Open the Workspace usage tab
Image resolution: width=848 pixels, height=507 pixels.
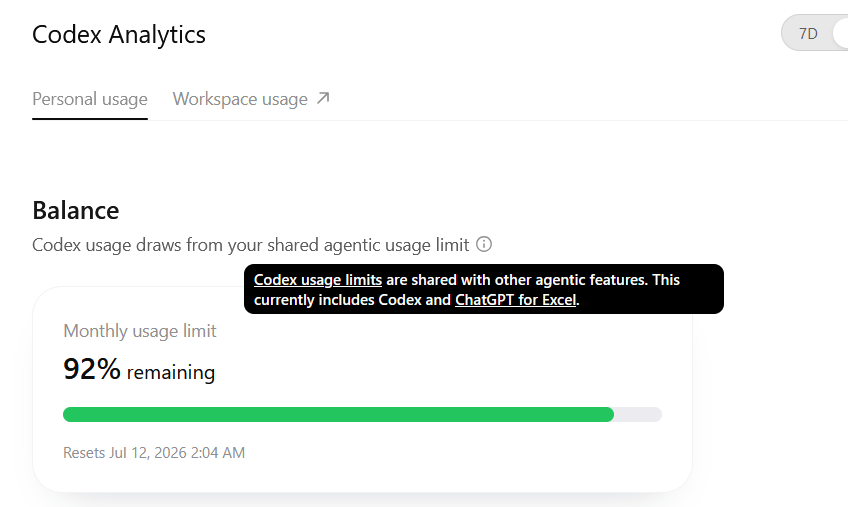(240, 99)
